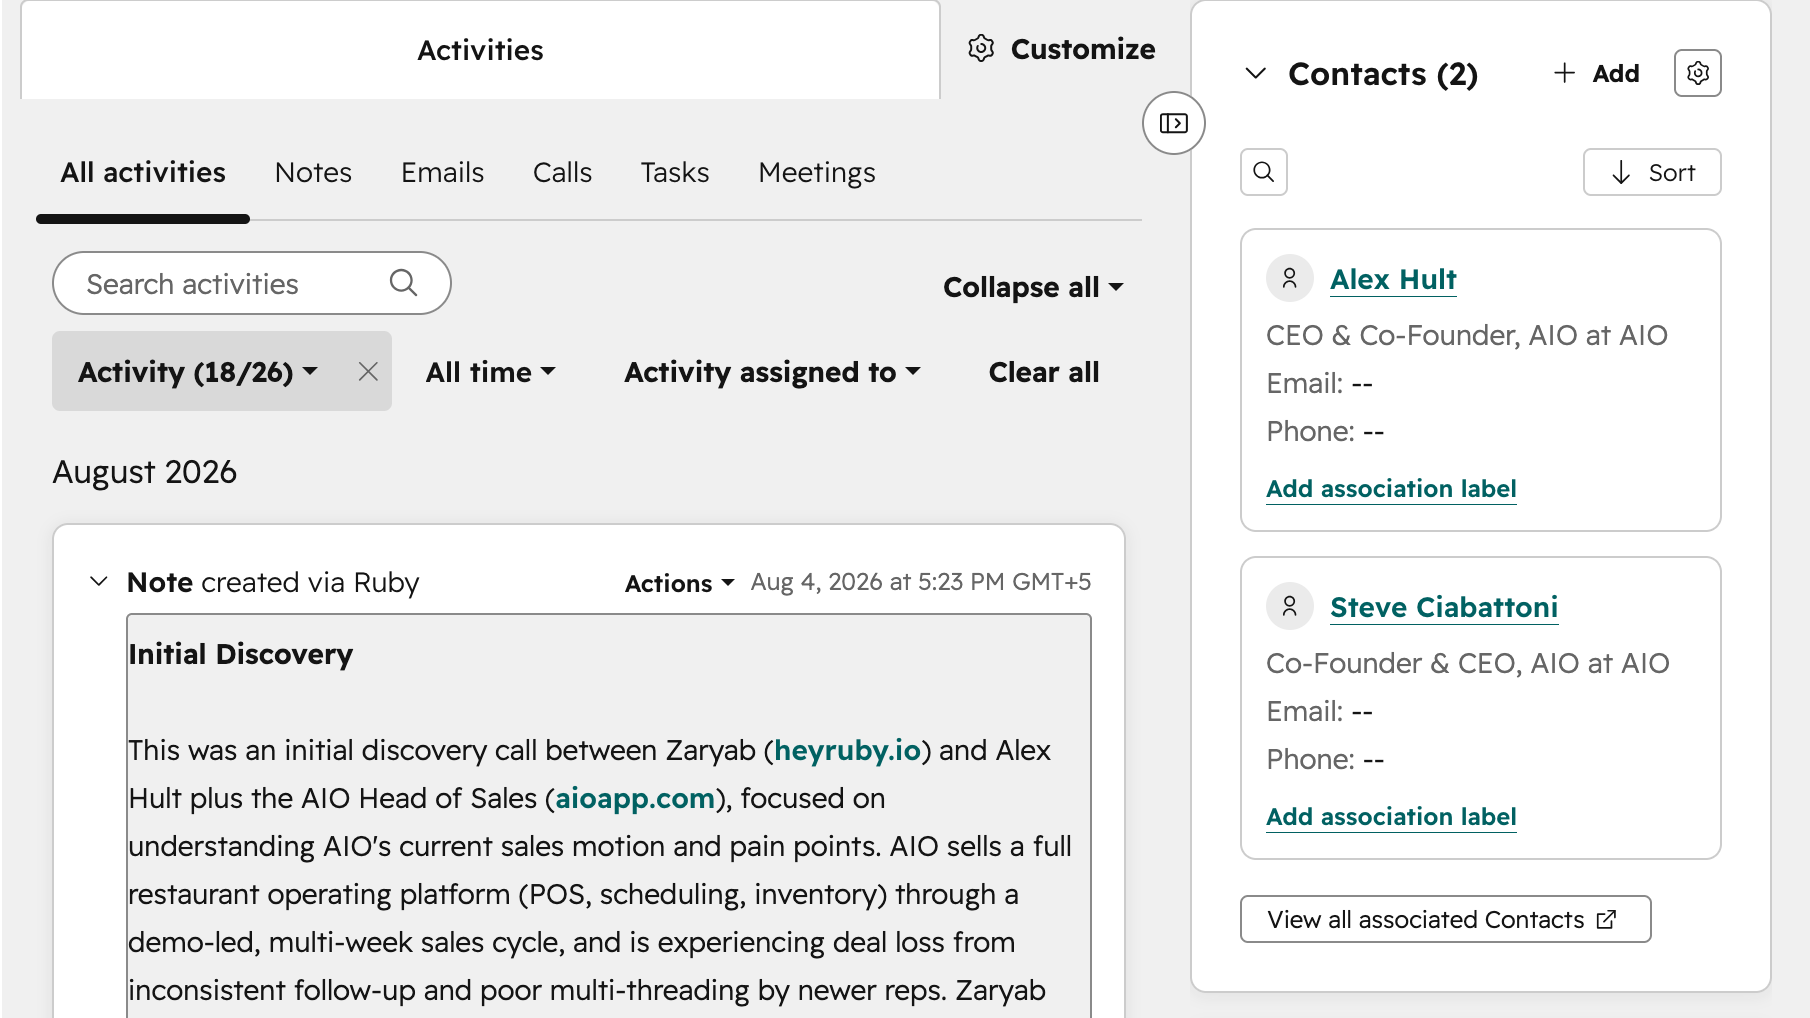This screenshot has width=1810, height=1018.
Task: Add association label for Alex Hult
Action: [1391, 488]
